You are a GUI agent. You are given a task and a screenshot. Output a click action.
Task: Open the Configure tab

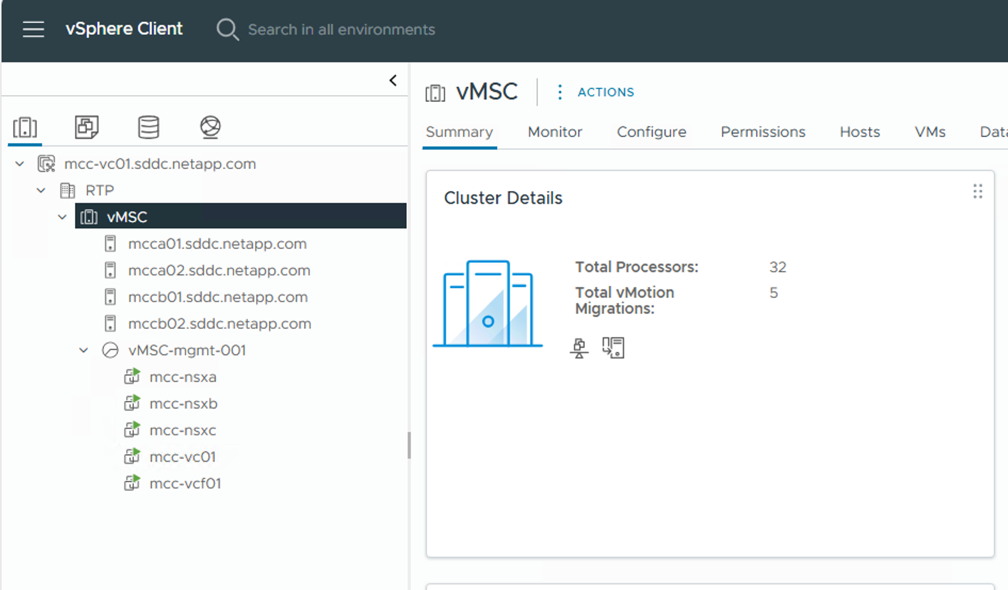click(651, 132)
